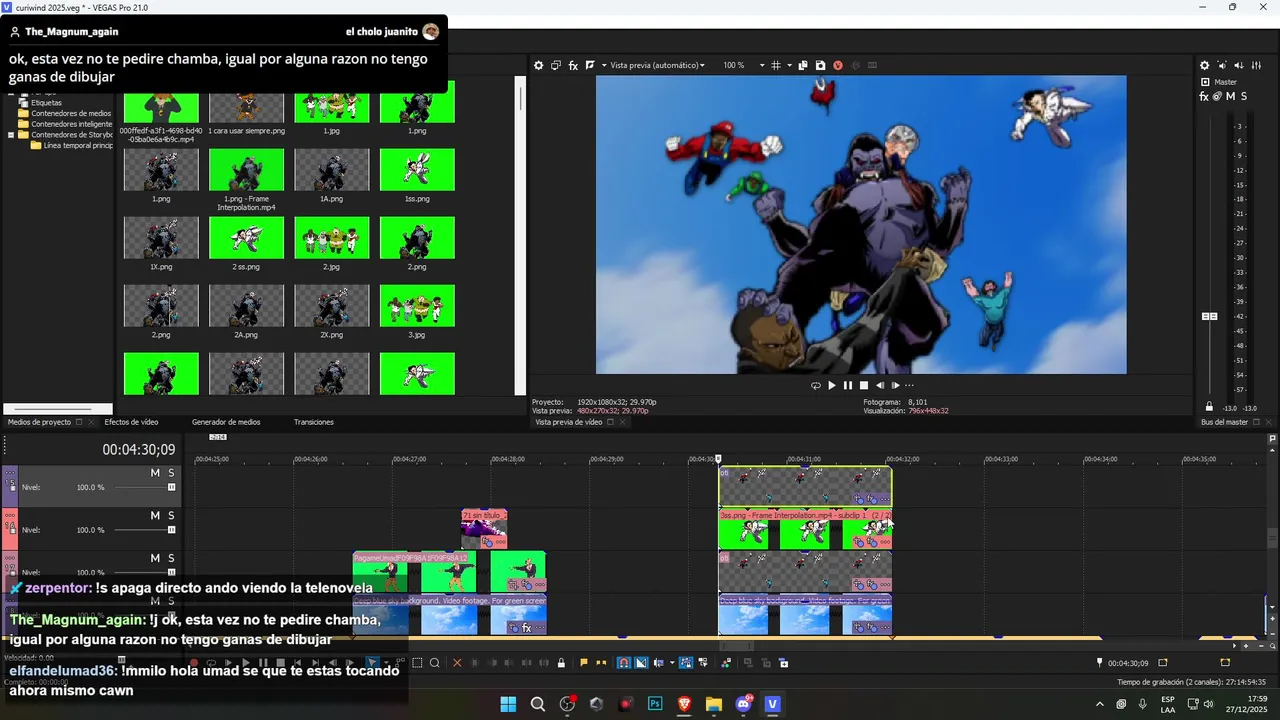Switch to Efectos de vídeo tab
Image resolution: width=1280 pixels, height=720 pixels.
coord(132,422)
